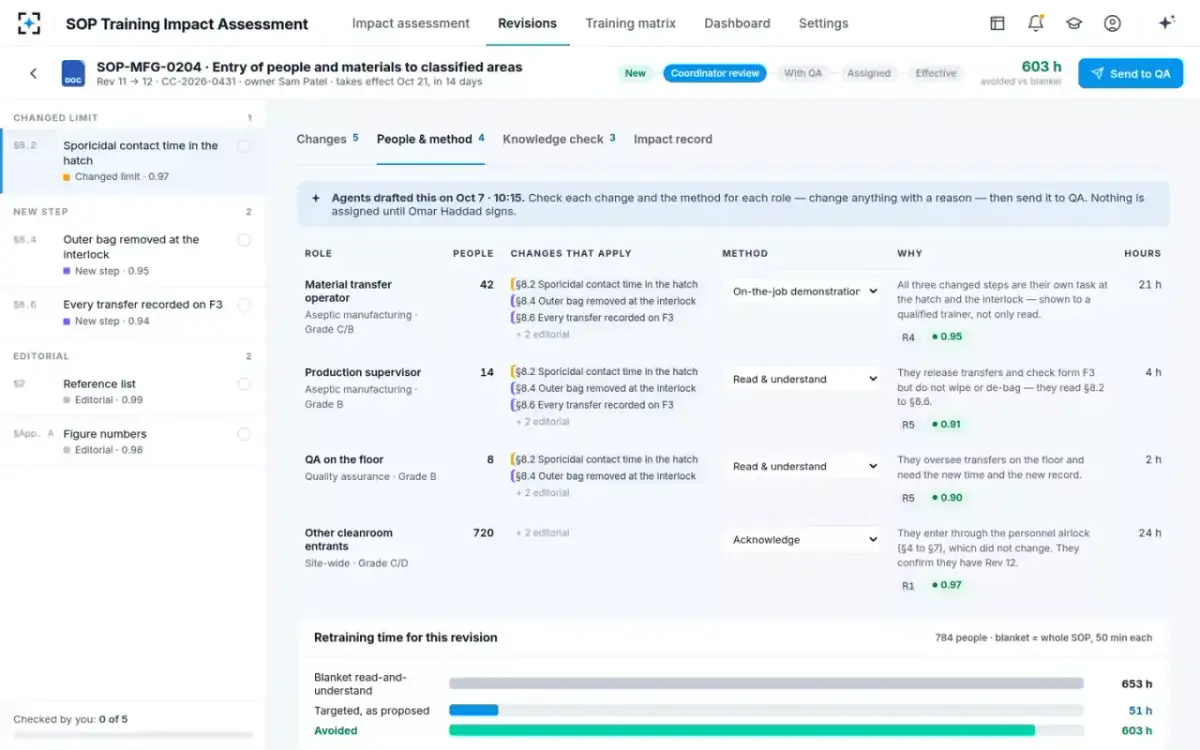This screenshot has height=750, width=1200.
Task: Click the green Avoided bar
Action: (x=741, y=730)
